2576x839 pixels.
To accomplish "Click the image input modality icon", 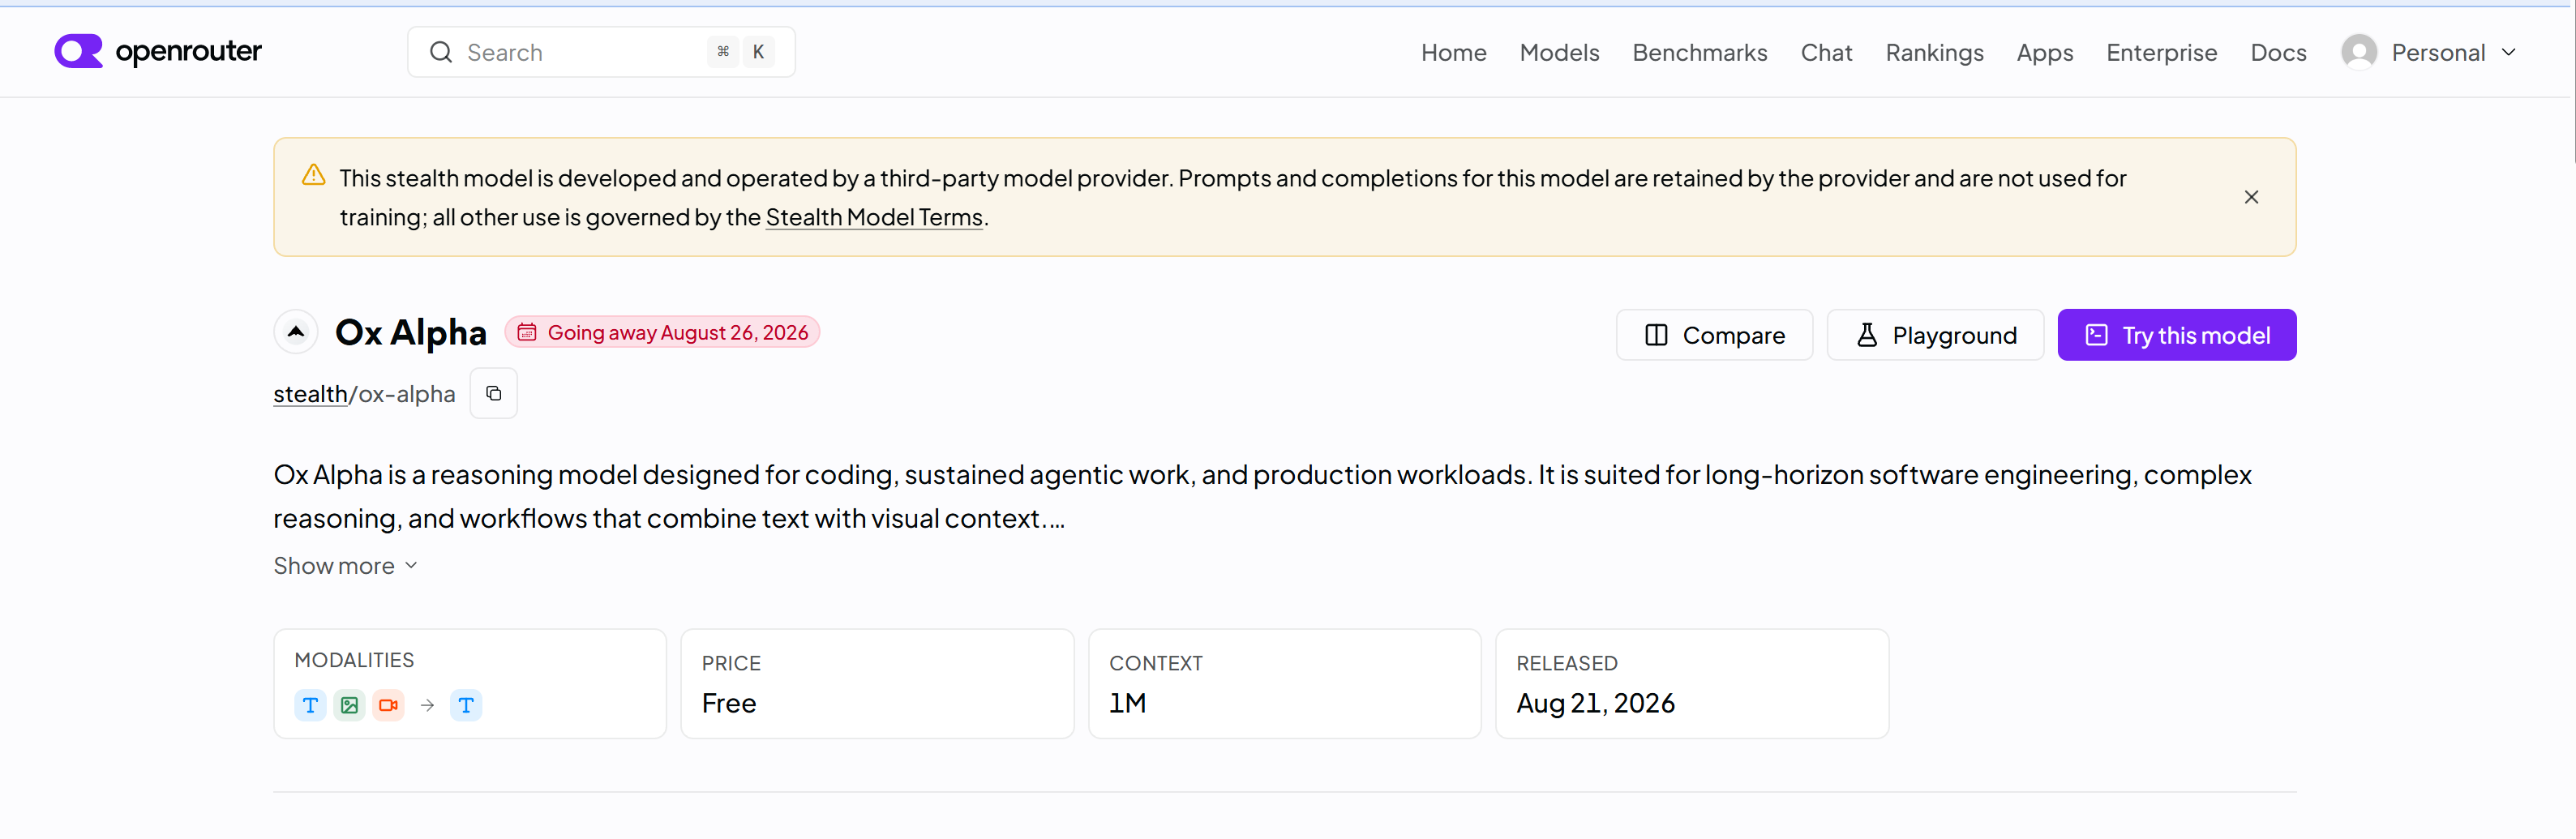I will coord(349,705).
